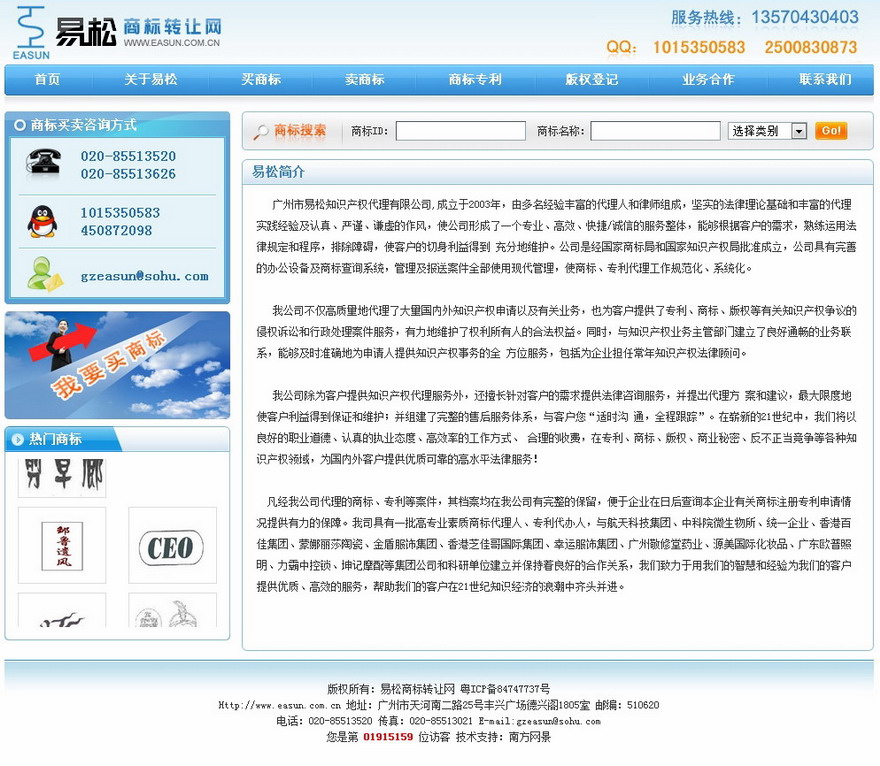Click the black telephone icon
The width and height of the screenshot is (880, 766).
(x=43, y=162)
